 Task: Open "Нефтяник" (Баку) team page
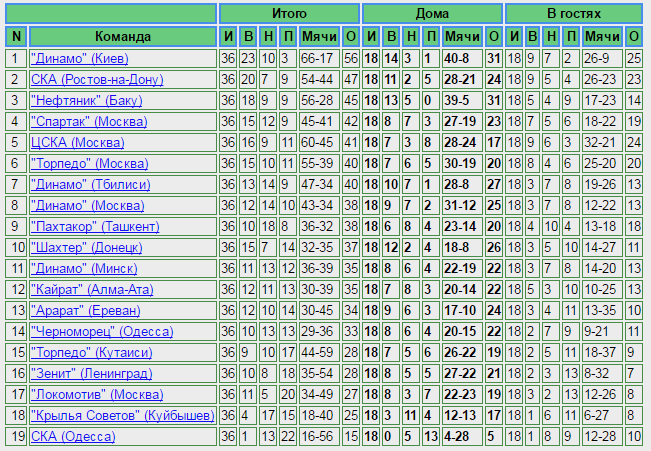(x=86, y=100)
